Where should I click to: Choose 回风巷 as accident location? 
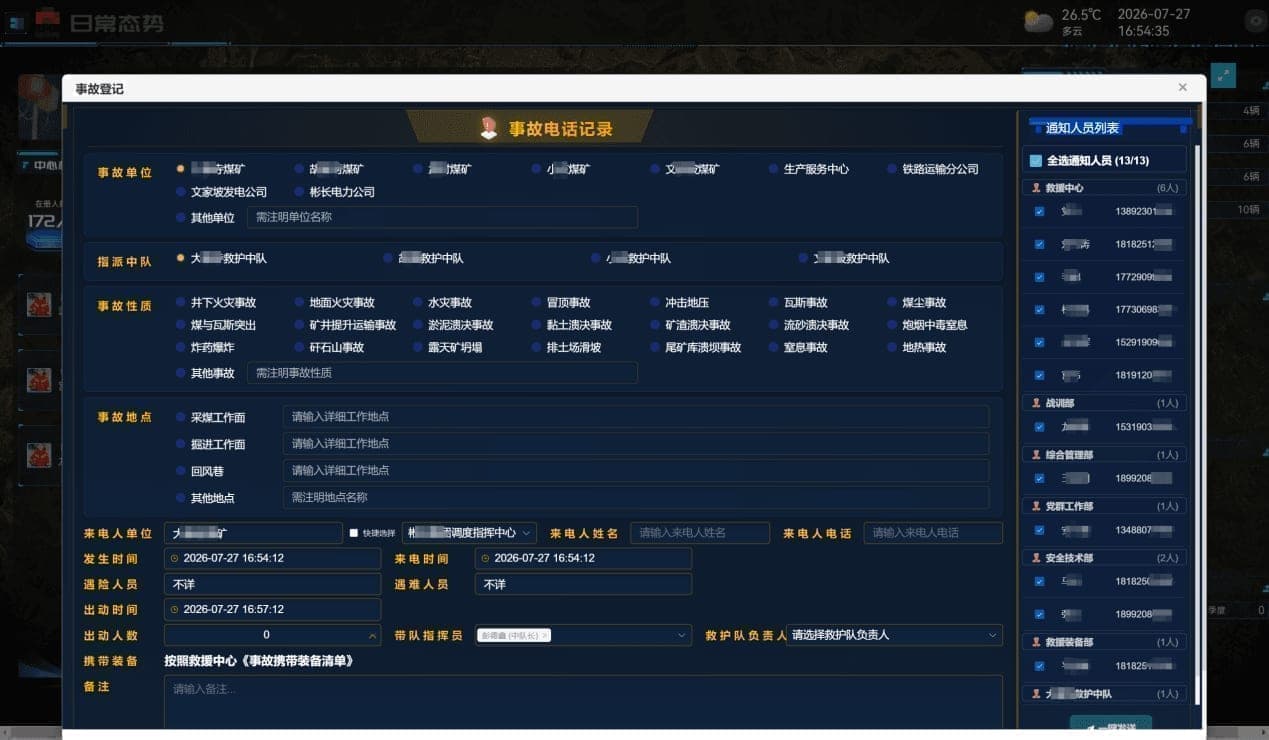point(200,471)
